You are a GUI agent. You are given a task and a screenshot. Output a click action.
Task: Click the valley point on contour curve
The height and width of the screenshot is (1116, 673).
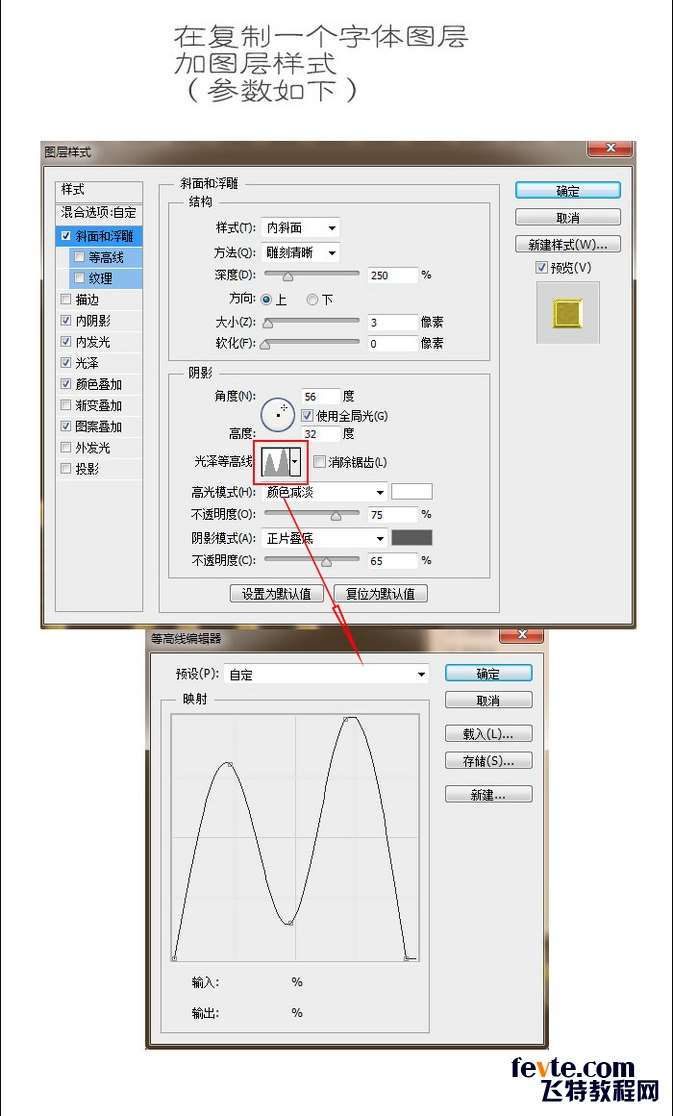coord(289,923)
